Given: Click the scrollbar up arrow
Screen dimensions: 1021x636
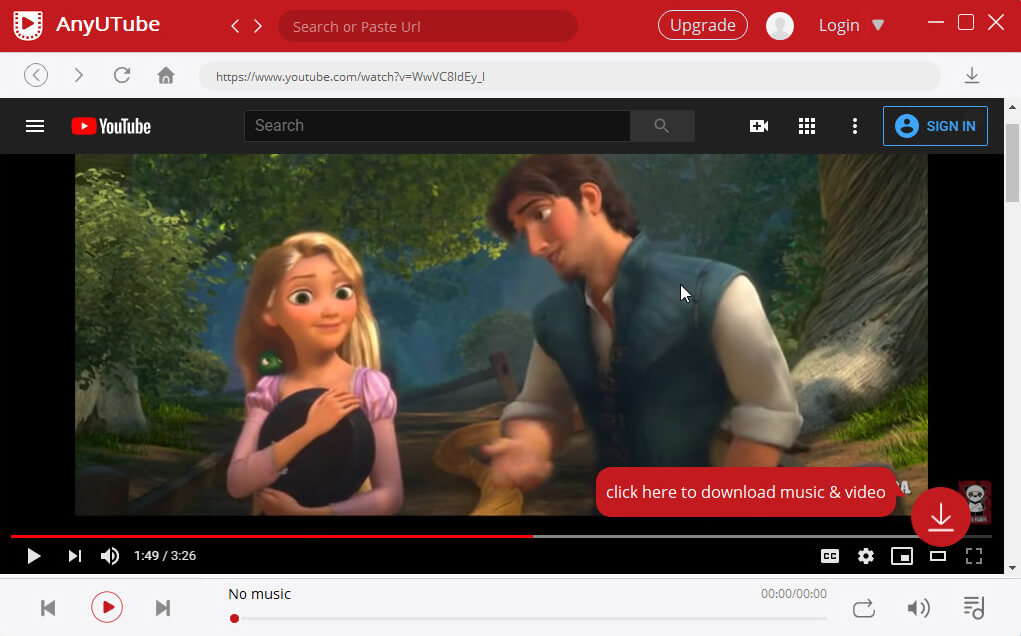Looking at the screenshot, I should [1012, 106].
